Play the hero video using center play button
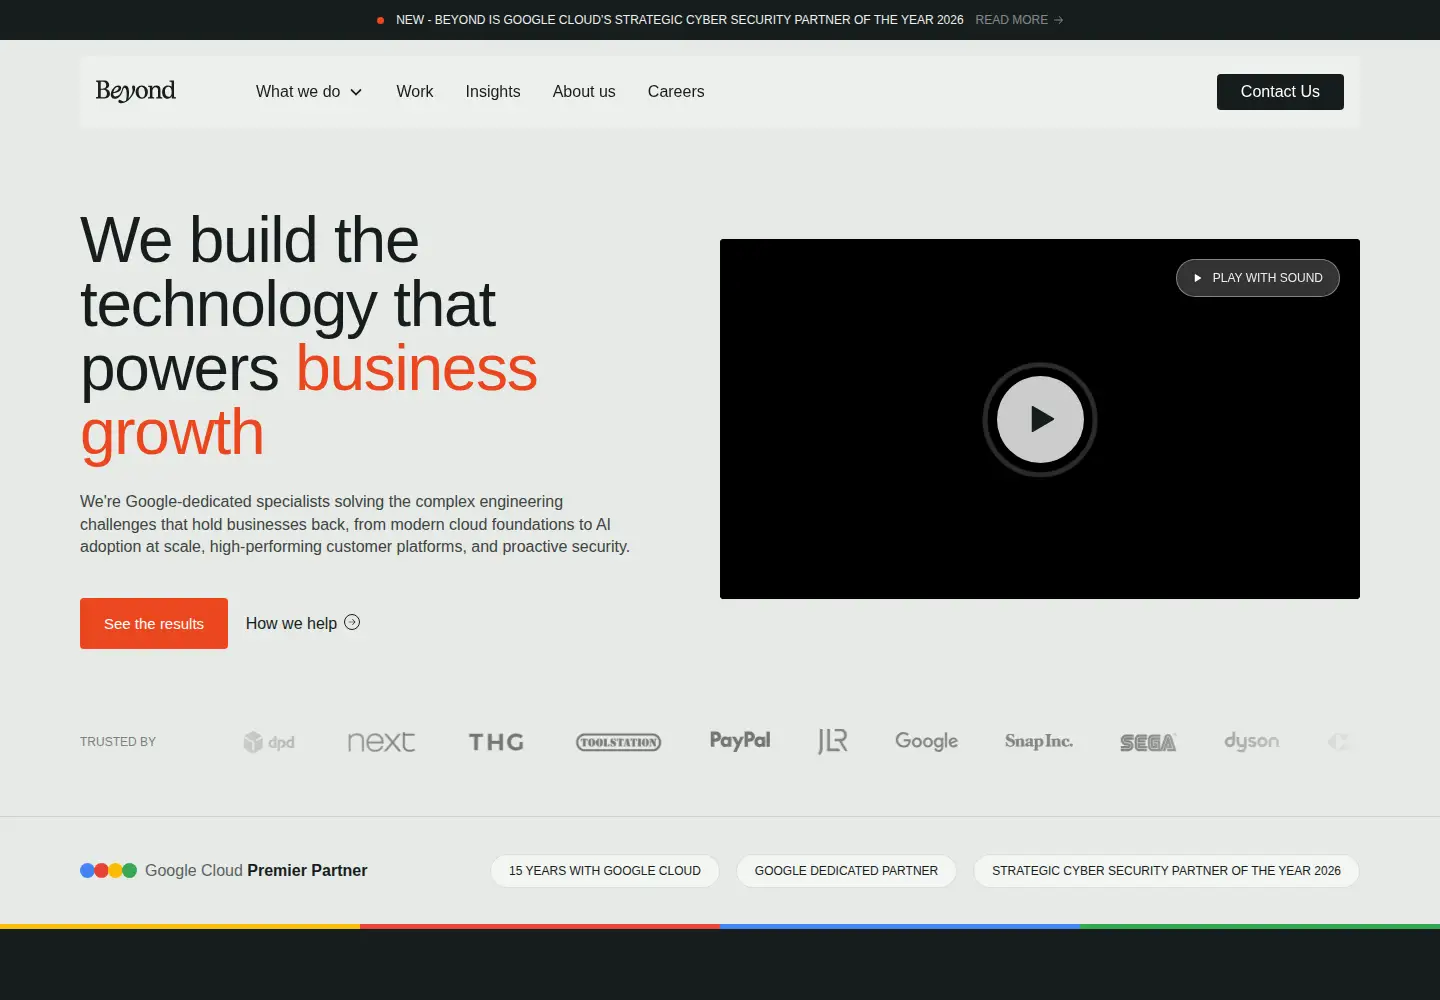 point(1040,419)
